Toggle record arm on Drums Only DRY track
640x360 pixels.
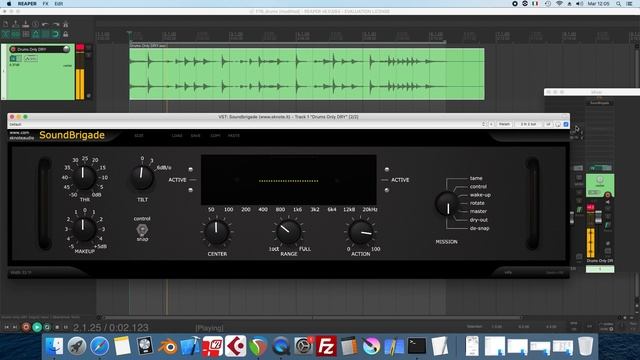[13, 49]
